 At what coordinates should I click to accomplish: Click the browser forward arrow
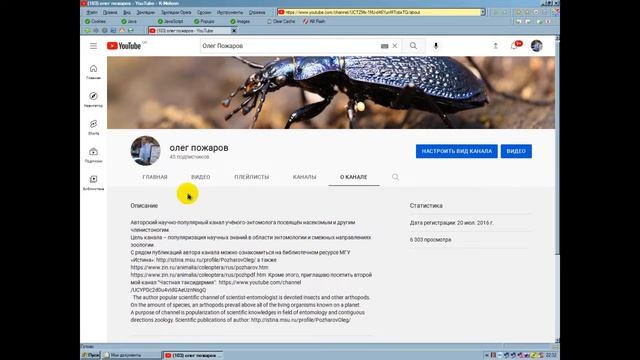pyautogui.click(x=96, y=31)
